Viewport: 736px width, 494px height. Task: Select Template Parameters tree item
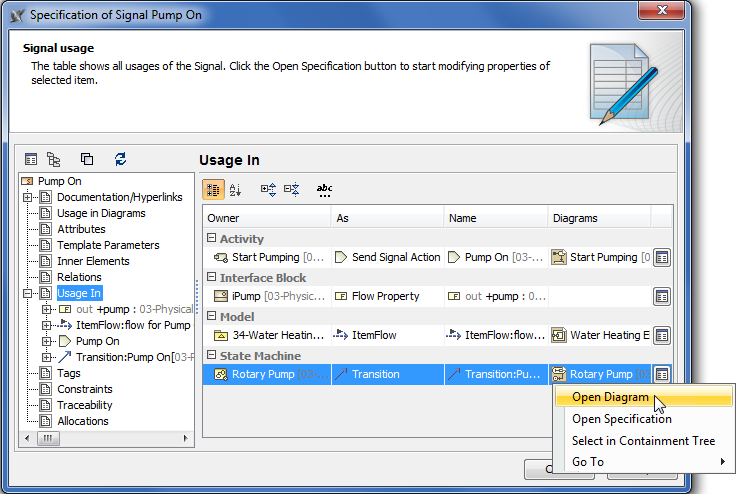108,245
